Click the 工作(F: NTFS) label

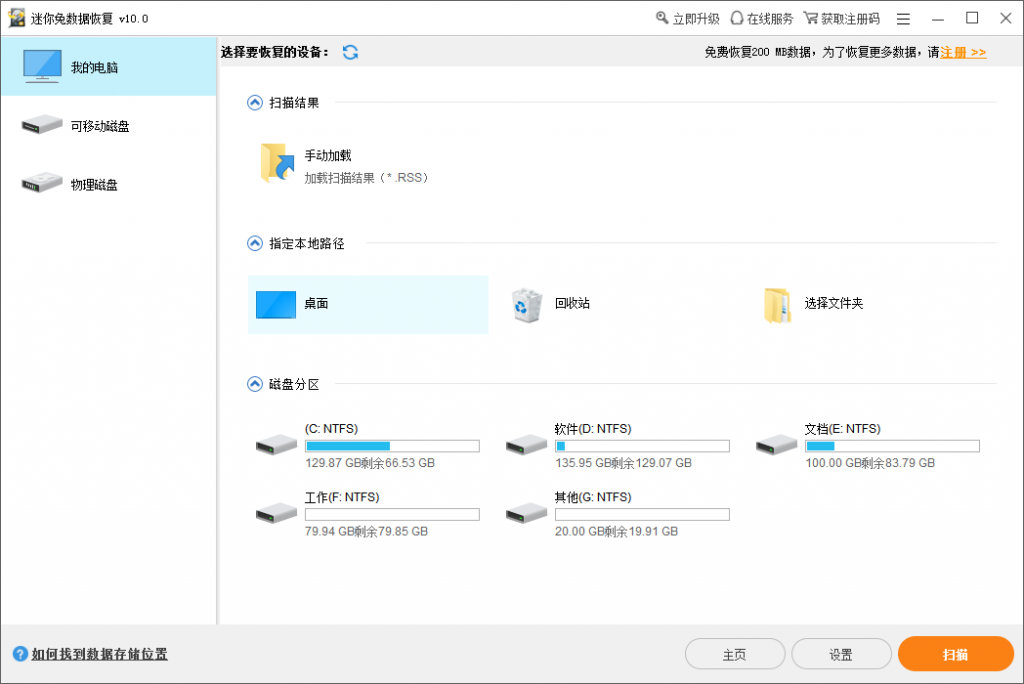[x=342, y=497]
